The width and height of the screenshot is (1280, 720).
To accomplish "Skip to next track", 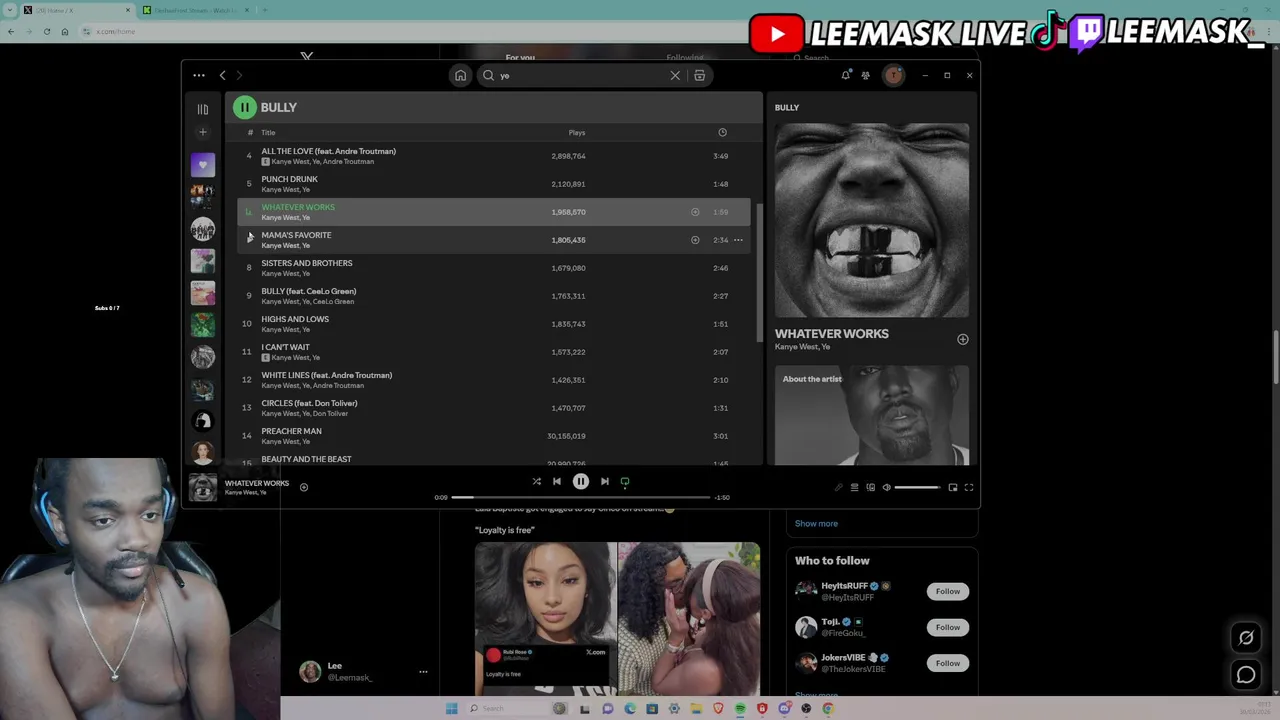I will tap(604, 481).
